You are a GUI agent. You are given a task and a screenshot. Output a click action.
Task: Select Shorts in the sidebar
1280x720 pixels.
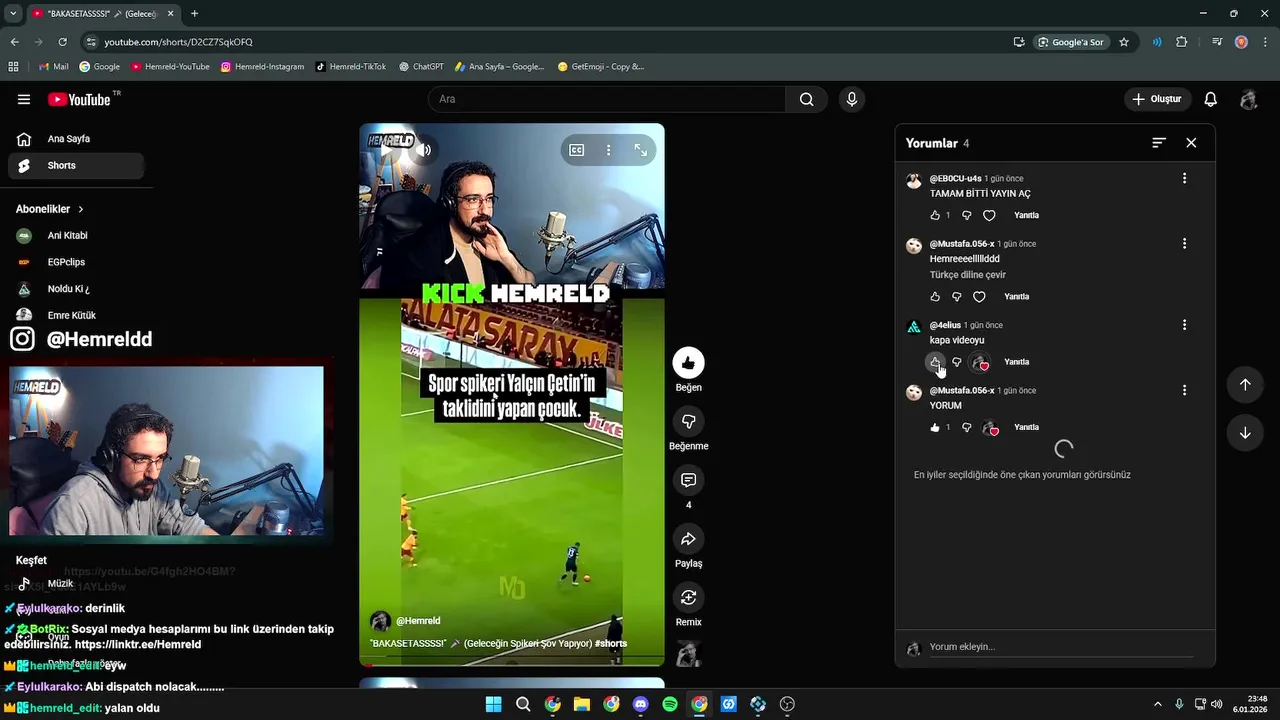(75, 166)
